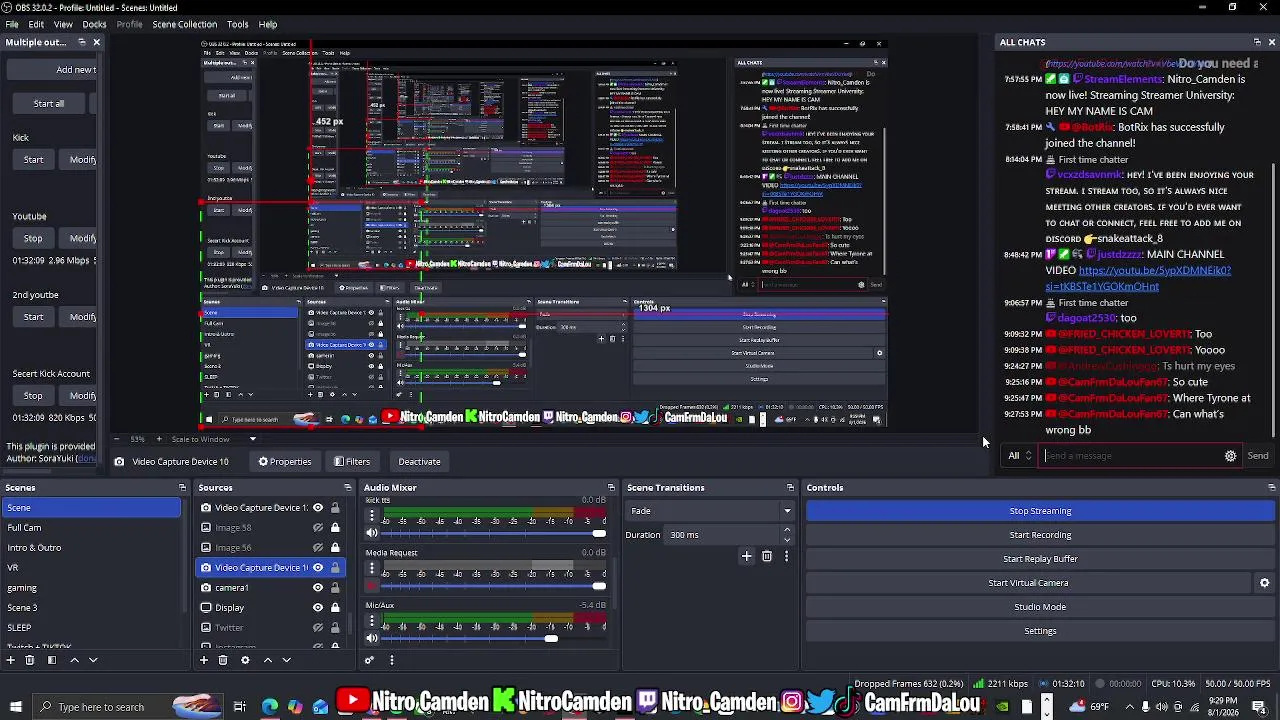Show the Twitter source
This screenshot has height=720, width=1280.
click(318, 628)
